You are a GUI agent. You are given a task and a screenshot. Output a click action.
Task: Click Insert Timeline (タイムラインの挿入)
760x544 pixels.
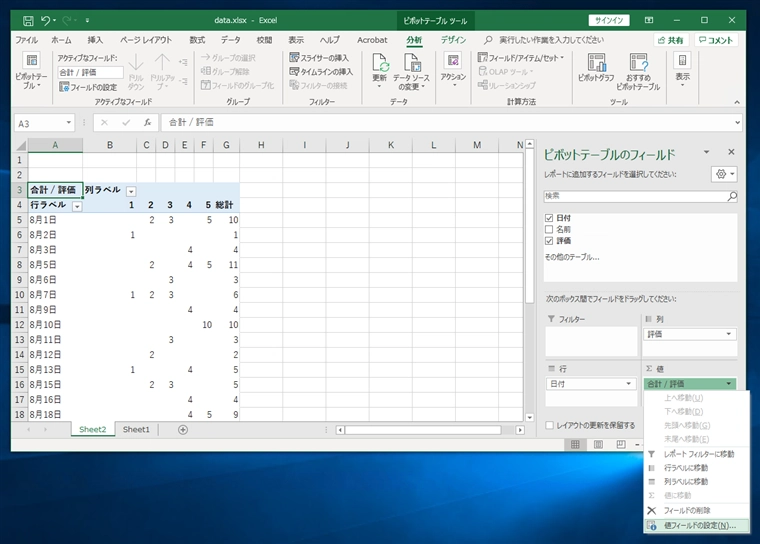[x=321, y=72]
